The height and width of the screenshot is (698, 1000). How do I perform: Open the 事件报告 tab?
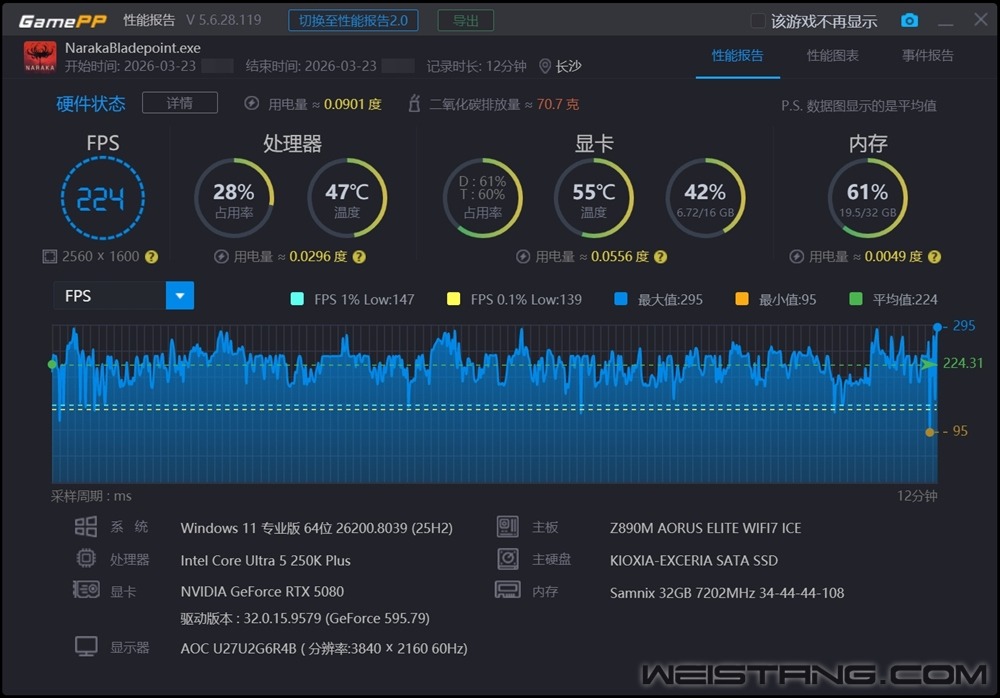pyautogui.click(x=927, y=56)
